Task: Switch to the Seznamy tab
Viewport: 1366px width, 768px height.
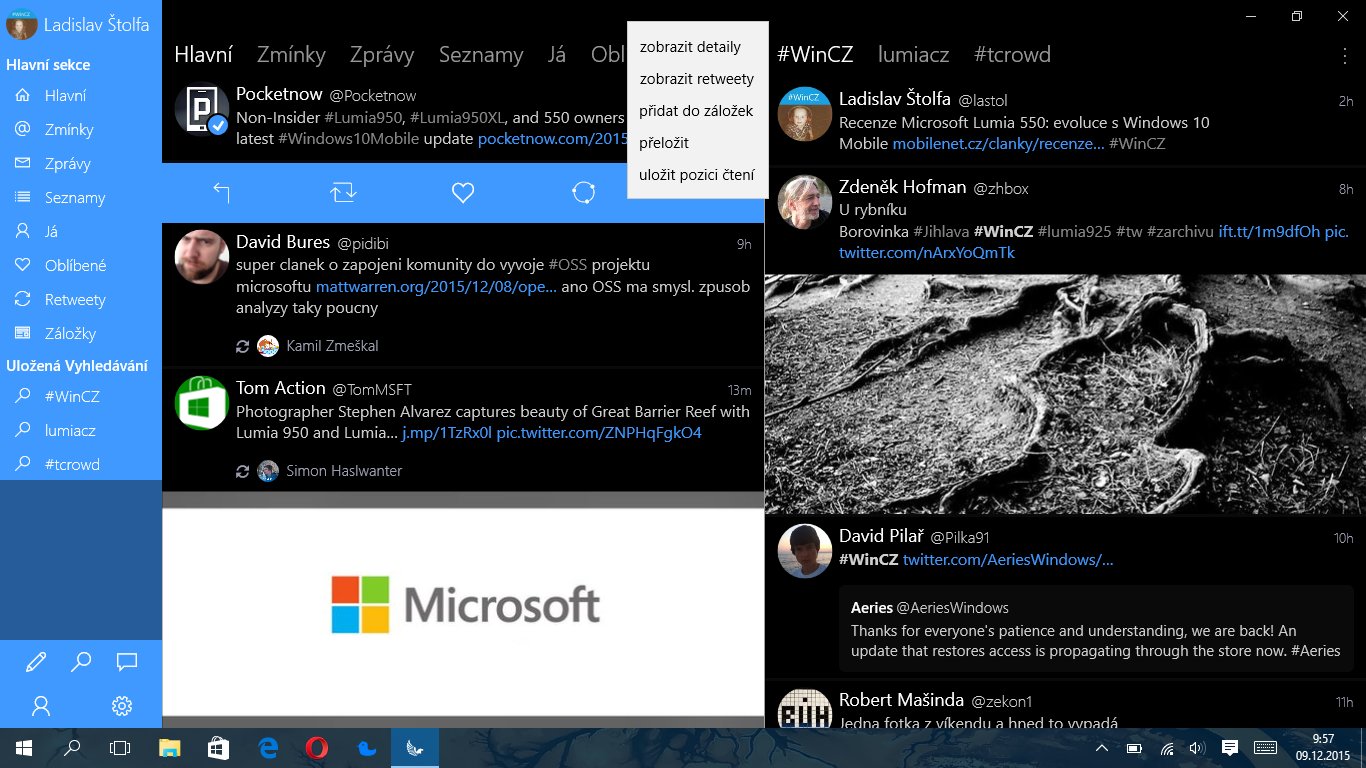Action: 481,55
